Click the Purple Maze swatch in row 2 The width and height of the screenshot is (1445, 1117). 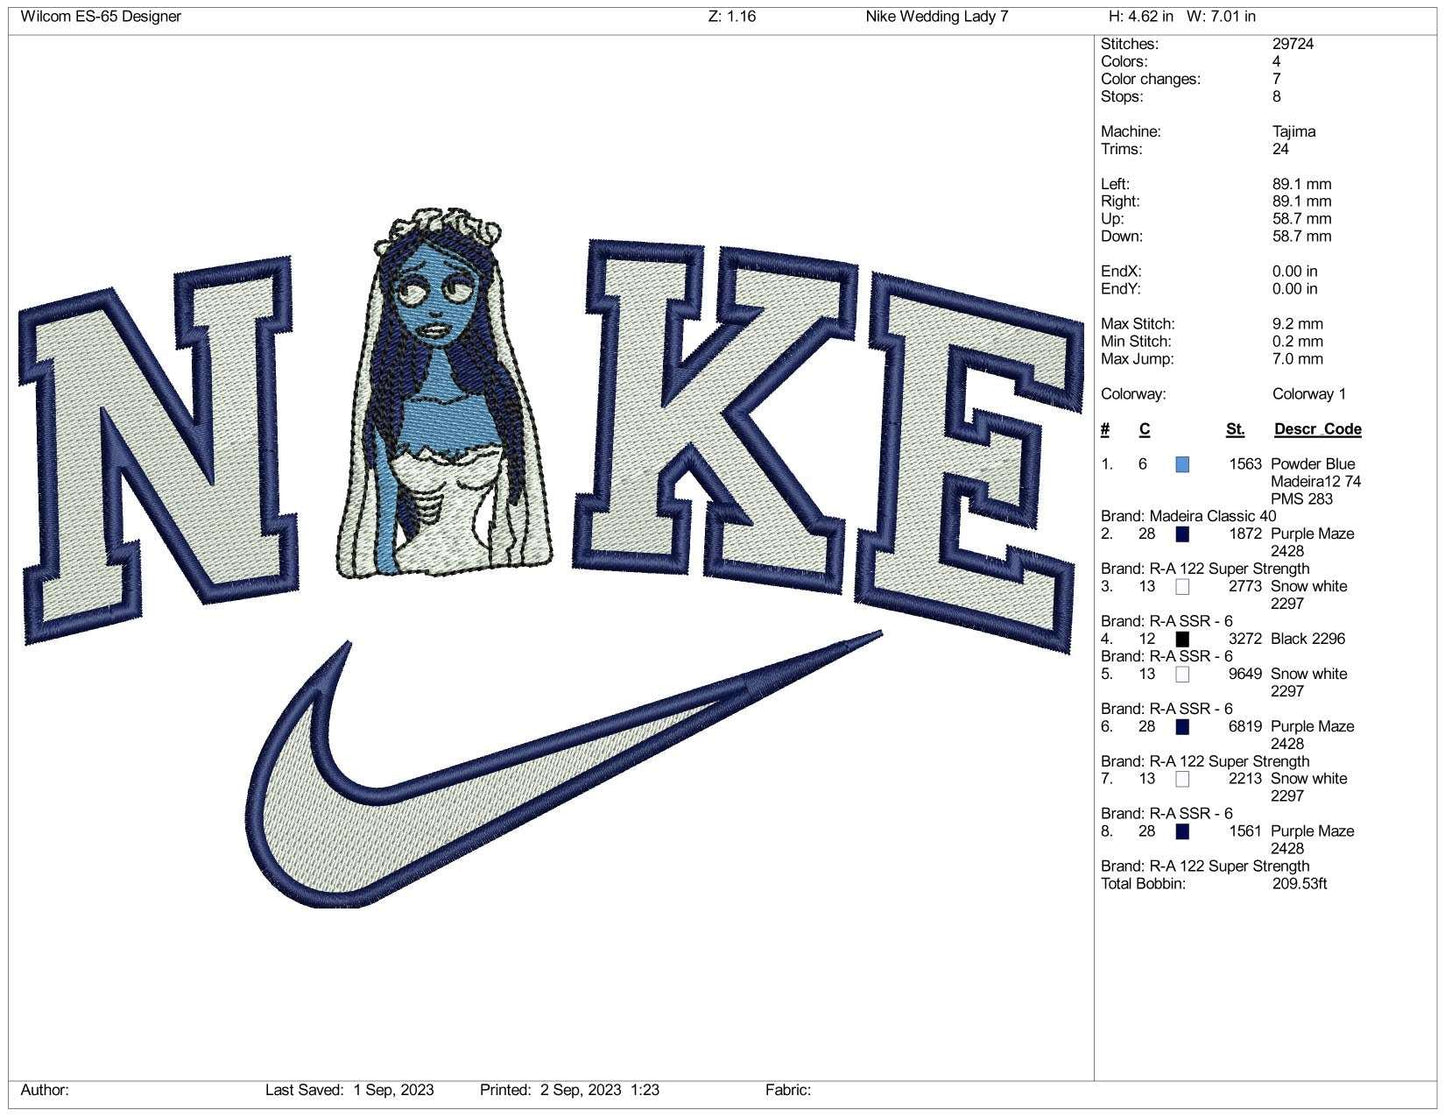(x=1183, y=534)
